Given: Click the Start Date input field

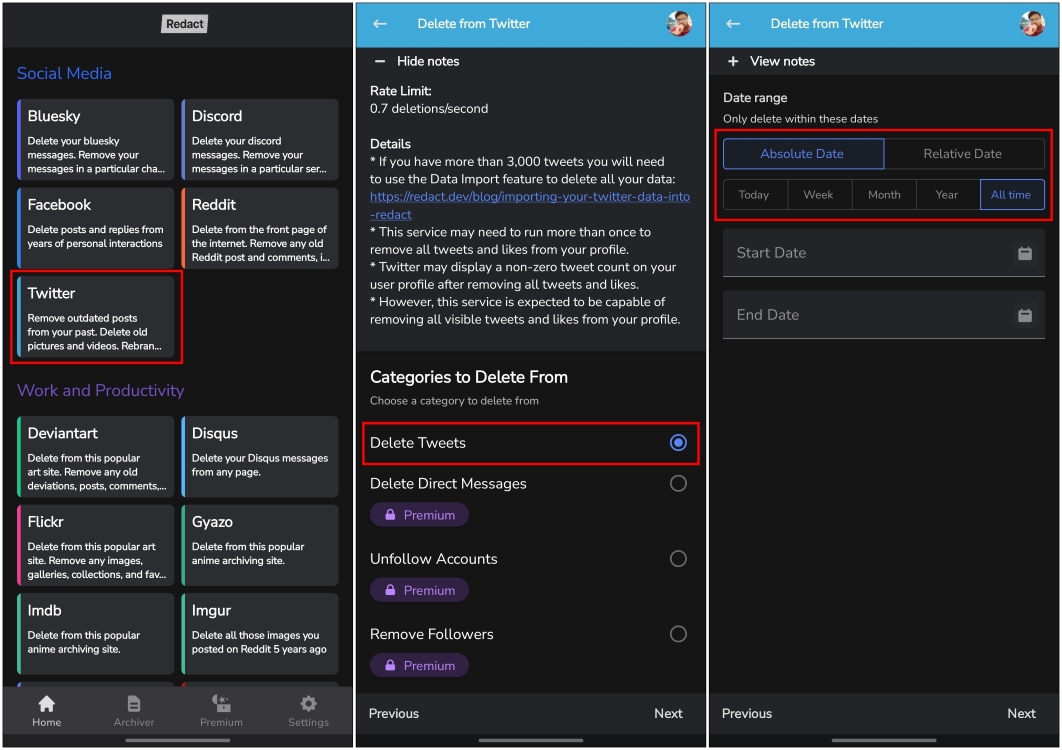Looking at the screenshot, I should click(x=850, y=252).
